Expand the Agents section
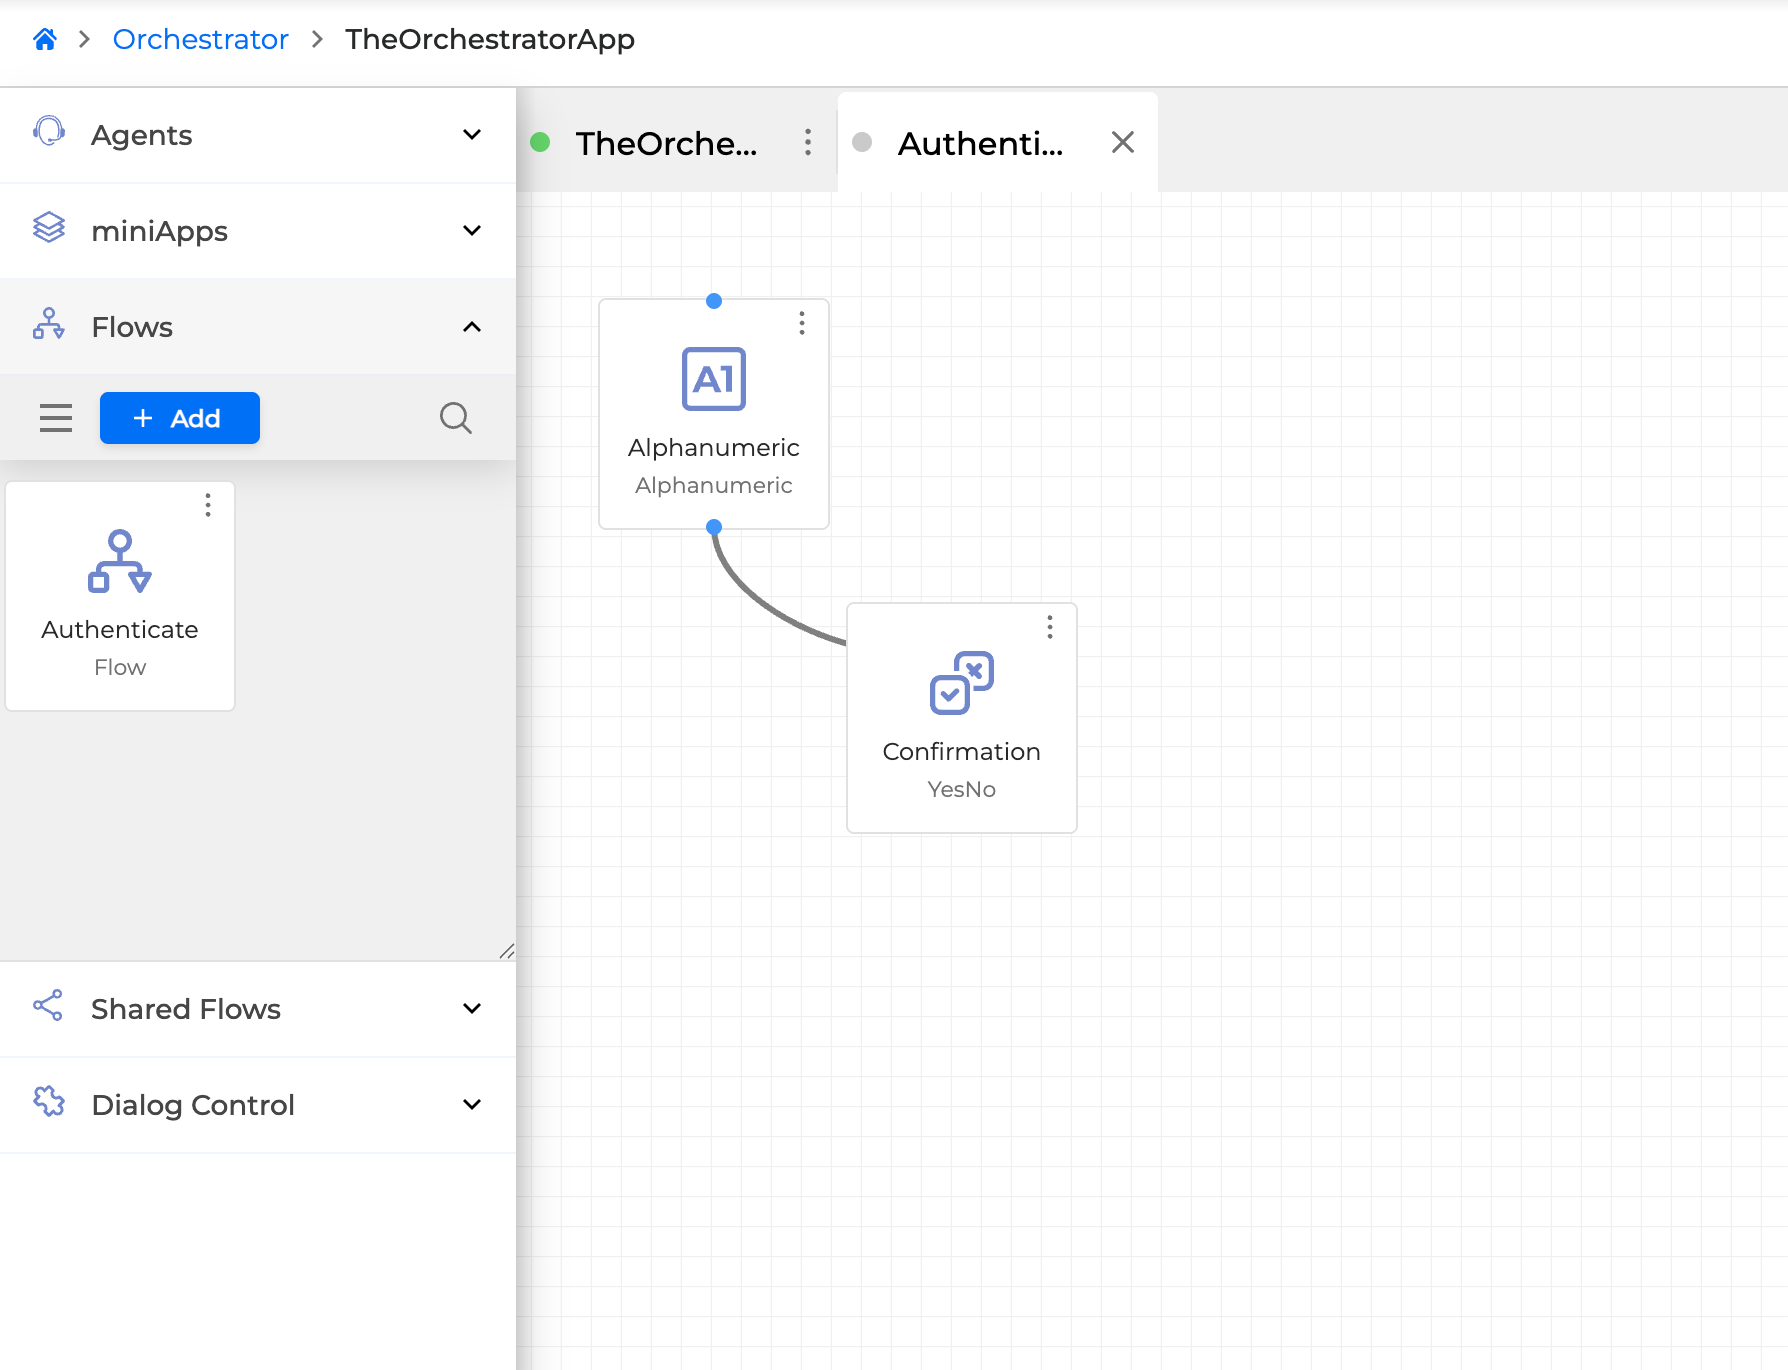The image size is (1788, 1370). [x=471, y=135]
